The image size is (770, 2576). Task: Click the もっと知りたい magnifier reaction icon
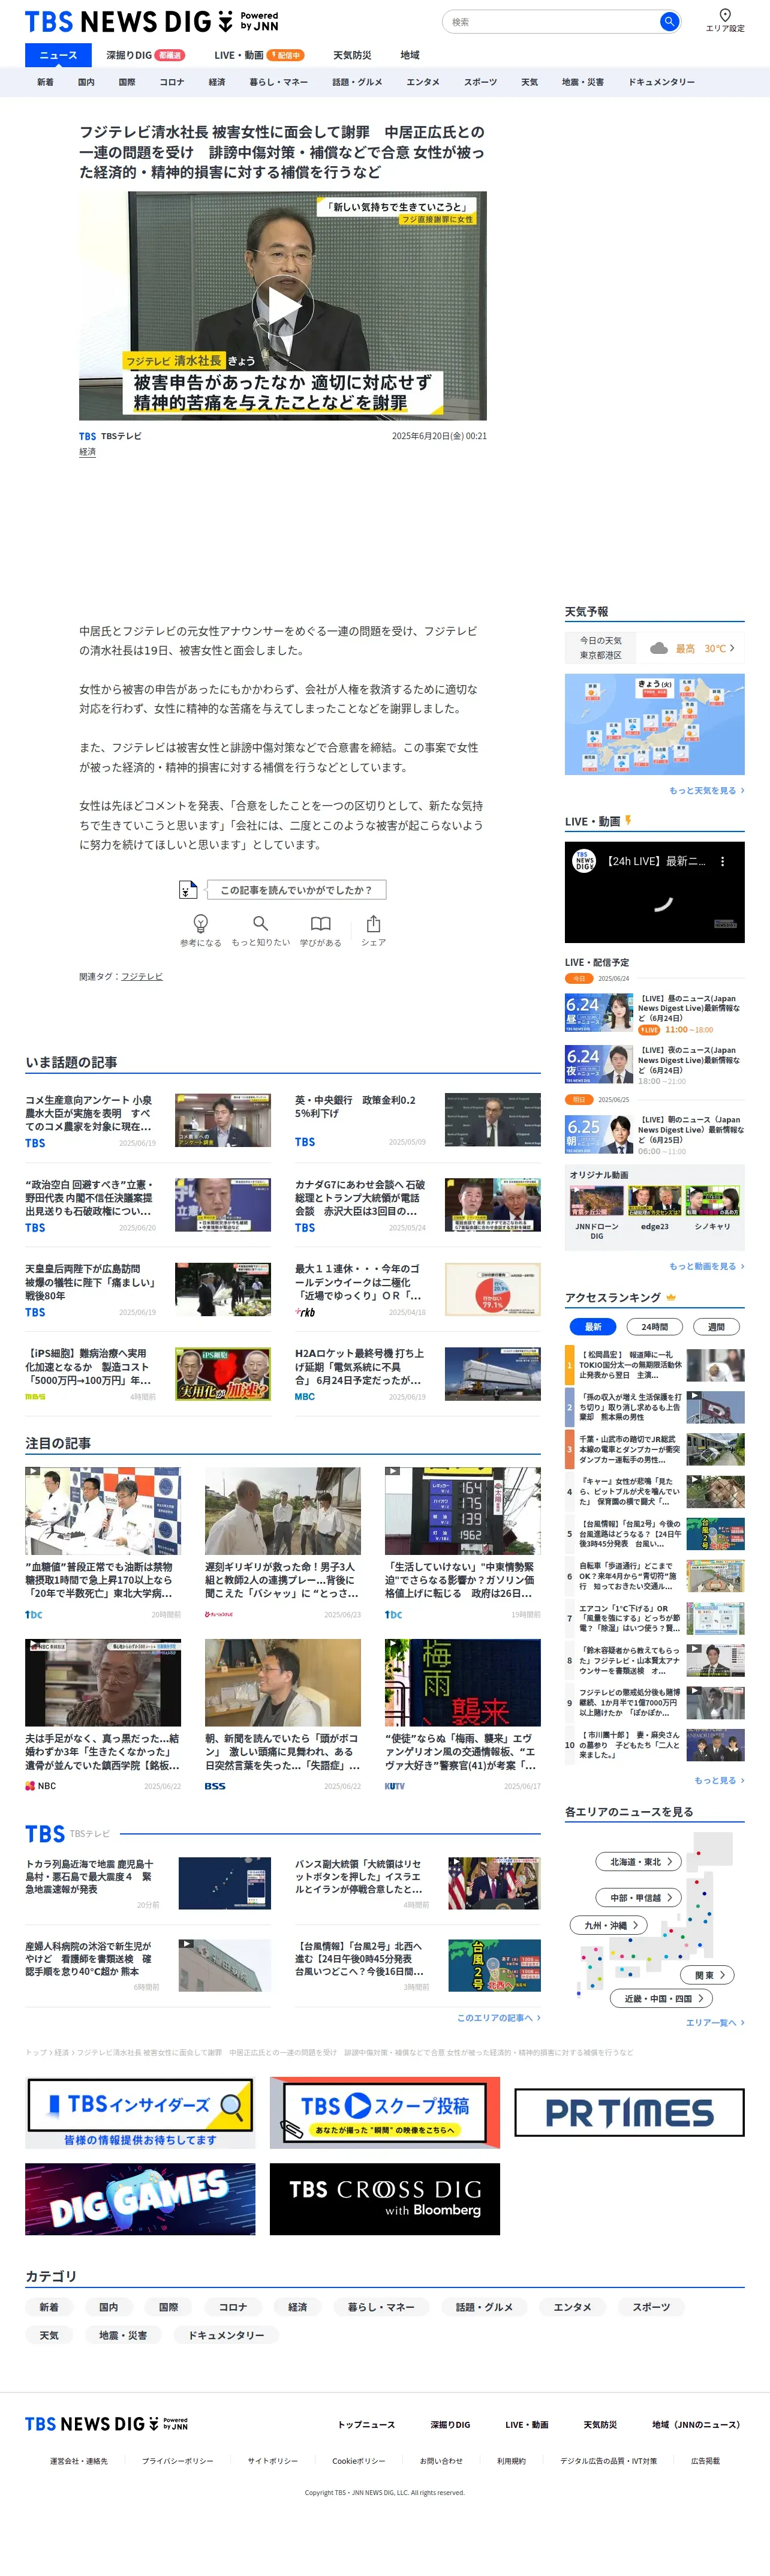click(x=260, y=923)
